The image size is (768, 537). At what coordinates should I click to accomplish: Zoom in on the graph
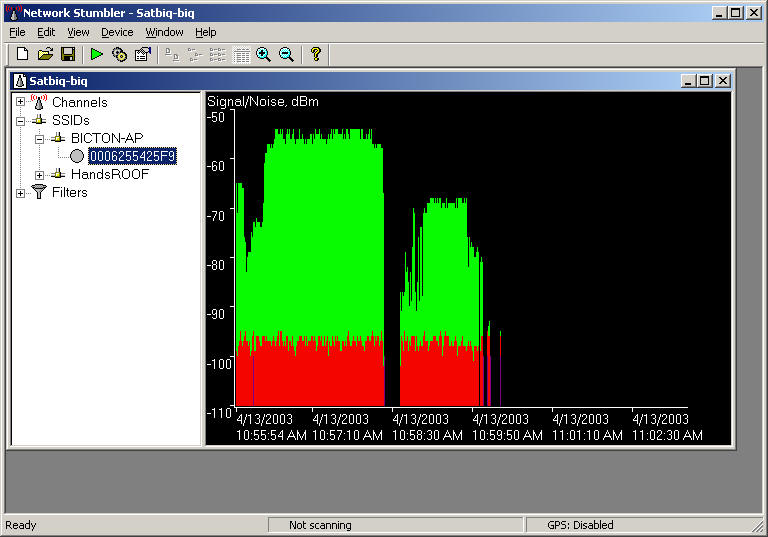[264, 54]
